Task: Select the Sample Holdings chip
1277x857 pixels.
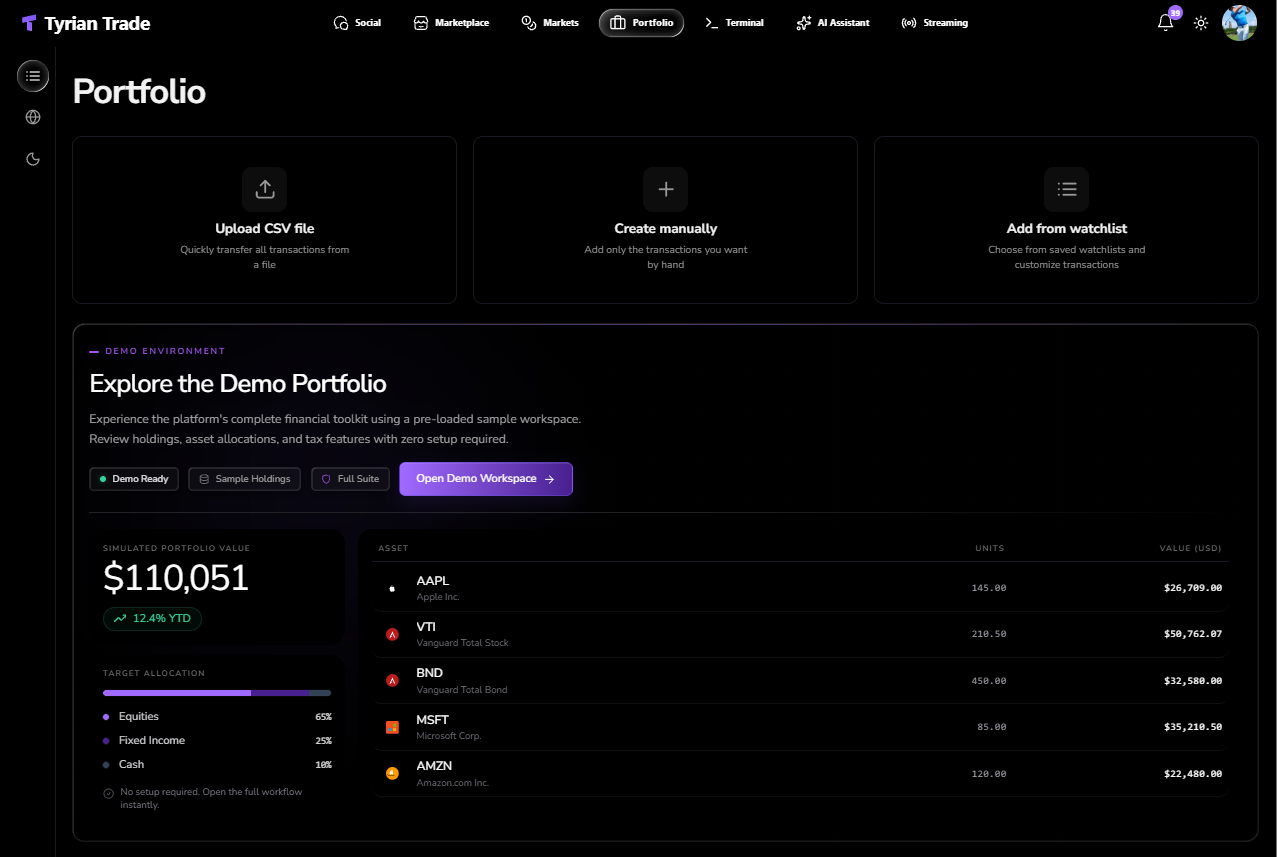Action: tap(245, 479)
